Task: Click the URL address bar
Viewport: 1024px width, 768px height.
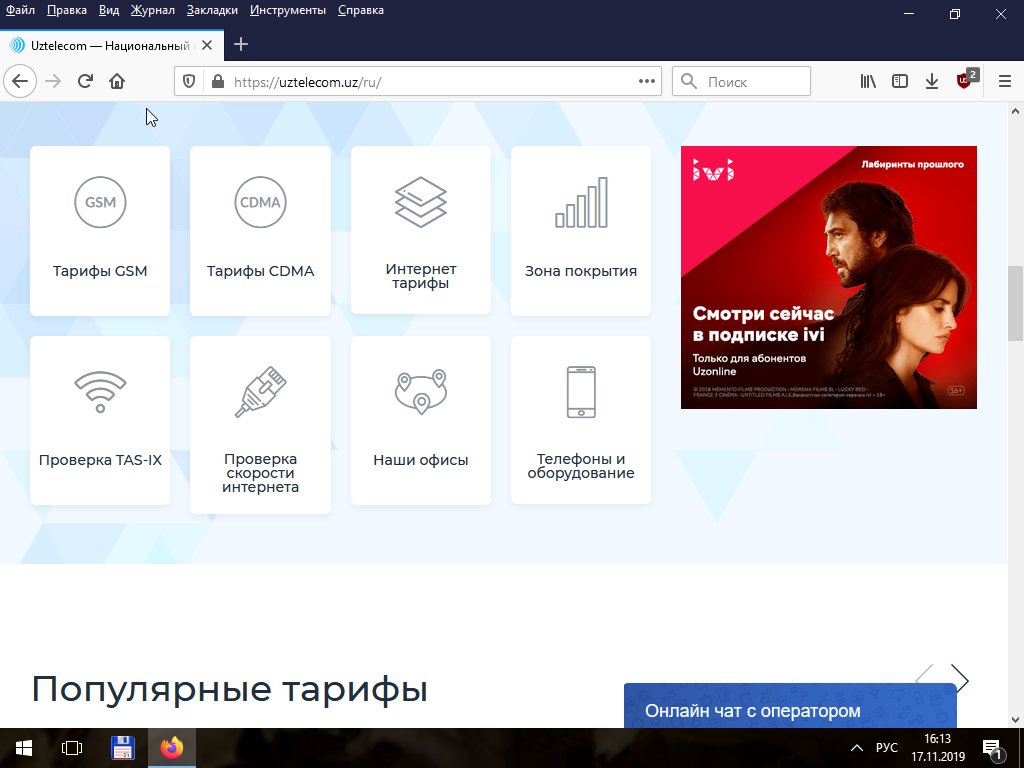Action: tap(418, 82)
